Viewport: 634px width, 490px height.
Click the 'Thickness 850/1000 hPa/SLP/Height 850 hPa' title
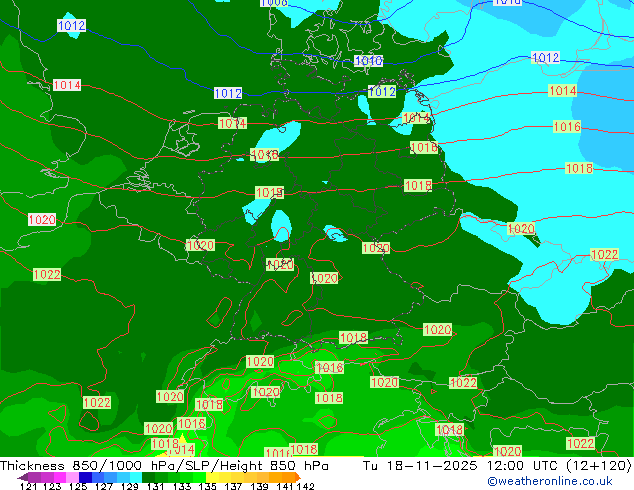pyautogui.click(x=164, y=466)
